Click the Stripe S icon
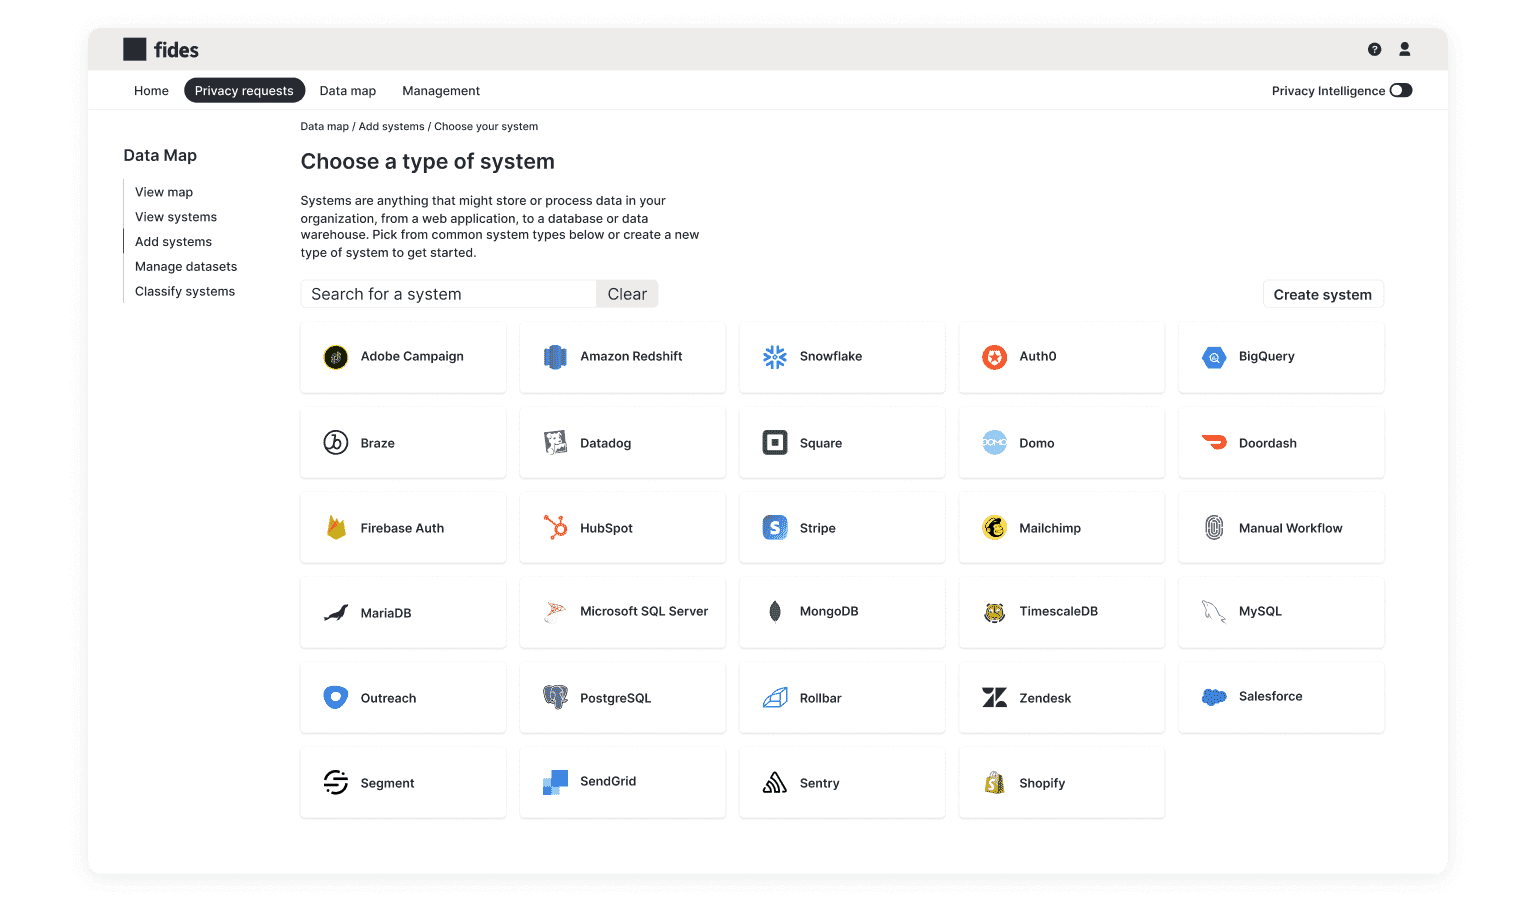 [775, 527]
